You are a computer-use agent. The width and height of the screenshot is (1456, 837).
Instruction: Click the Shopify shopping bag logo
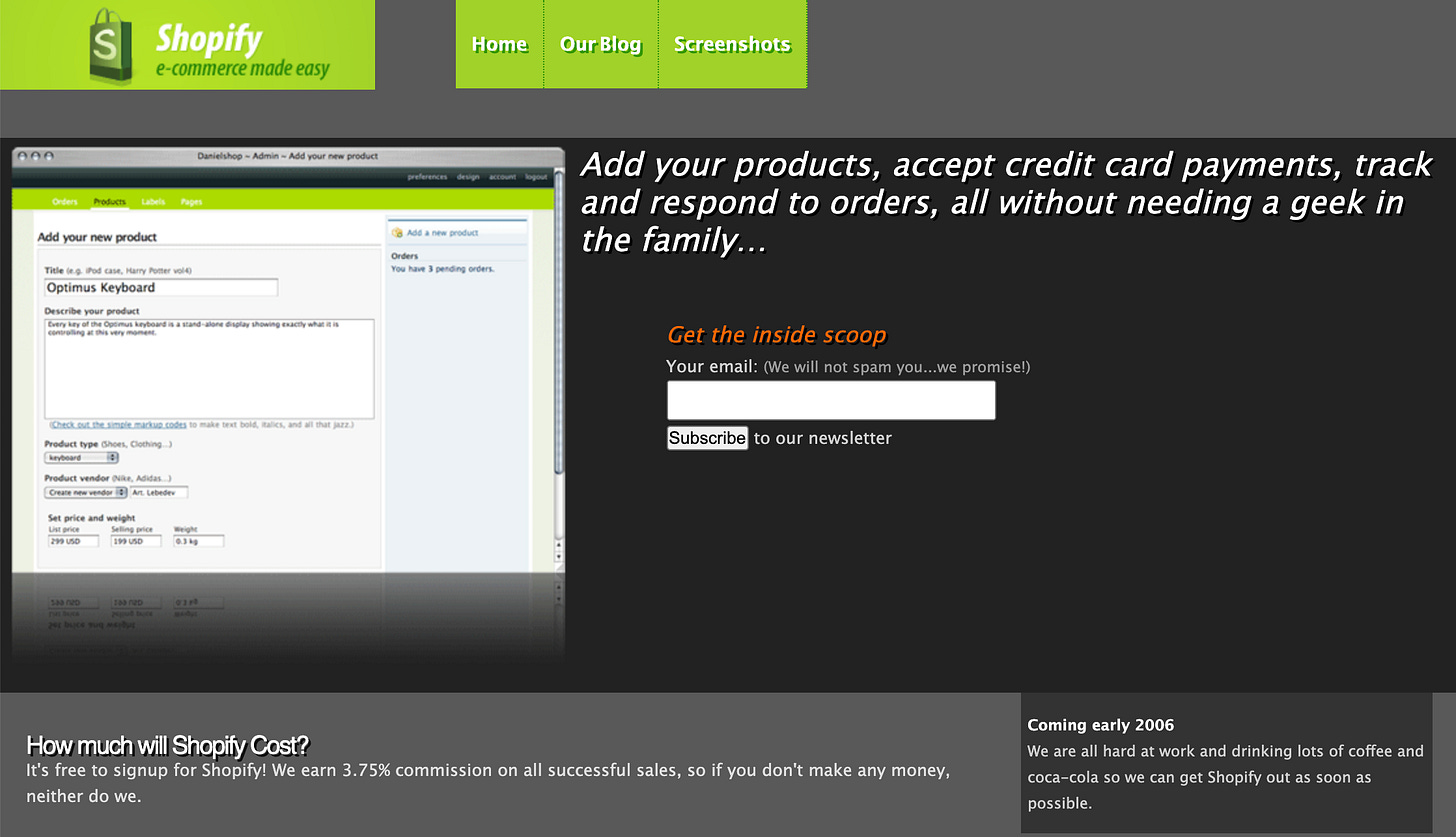pos(110,45)
